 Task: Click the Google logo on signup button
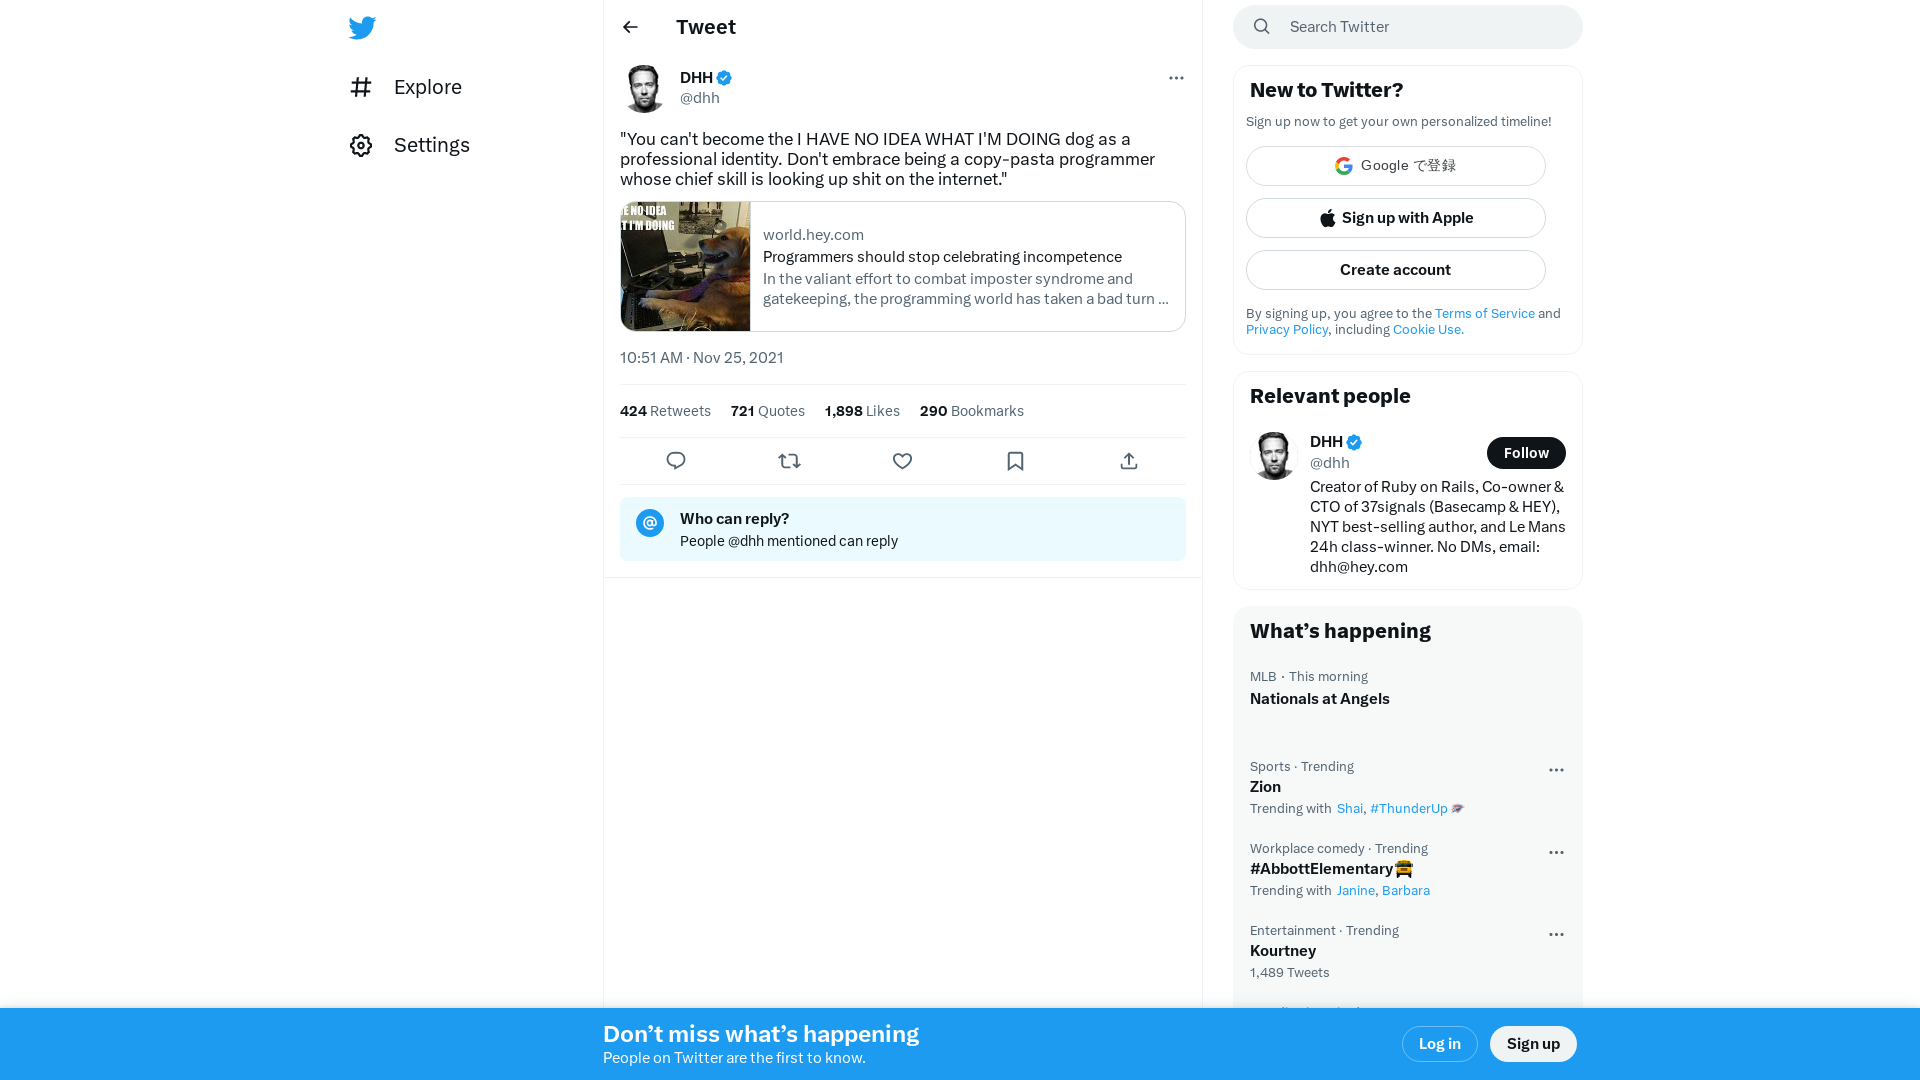coord(1344,166)
